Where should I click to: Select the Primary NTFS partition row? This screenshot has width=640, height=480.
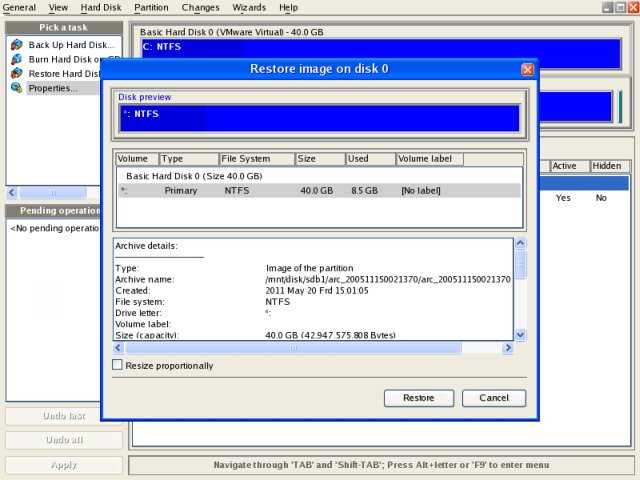point(320,191)
